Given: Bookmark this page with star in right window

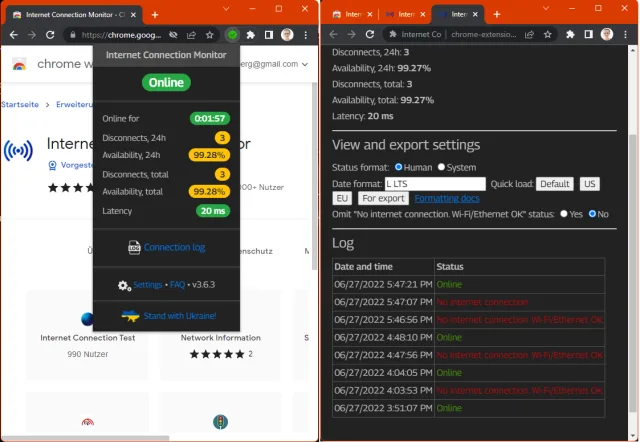Looking at the screenshot, I should 547,35.
